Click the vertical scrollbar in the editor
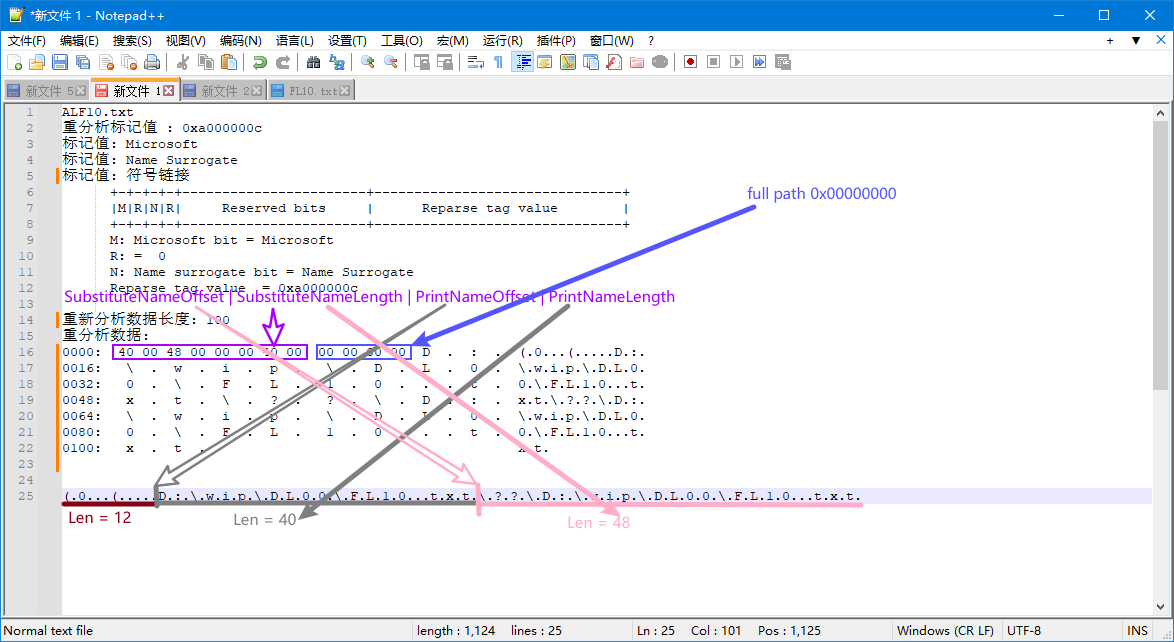 [x=1160, y=360]
